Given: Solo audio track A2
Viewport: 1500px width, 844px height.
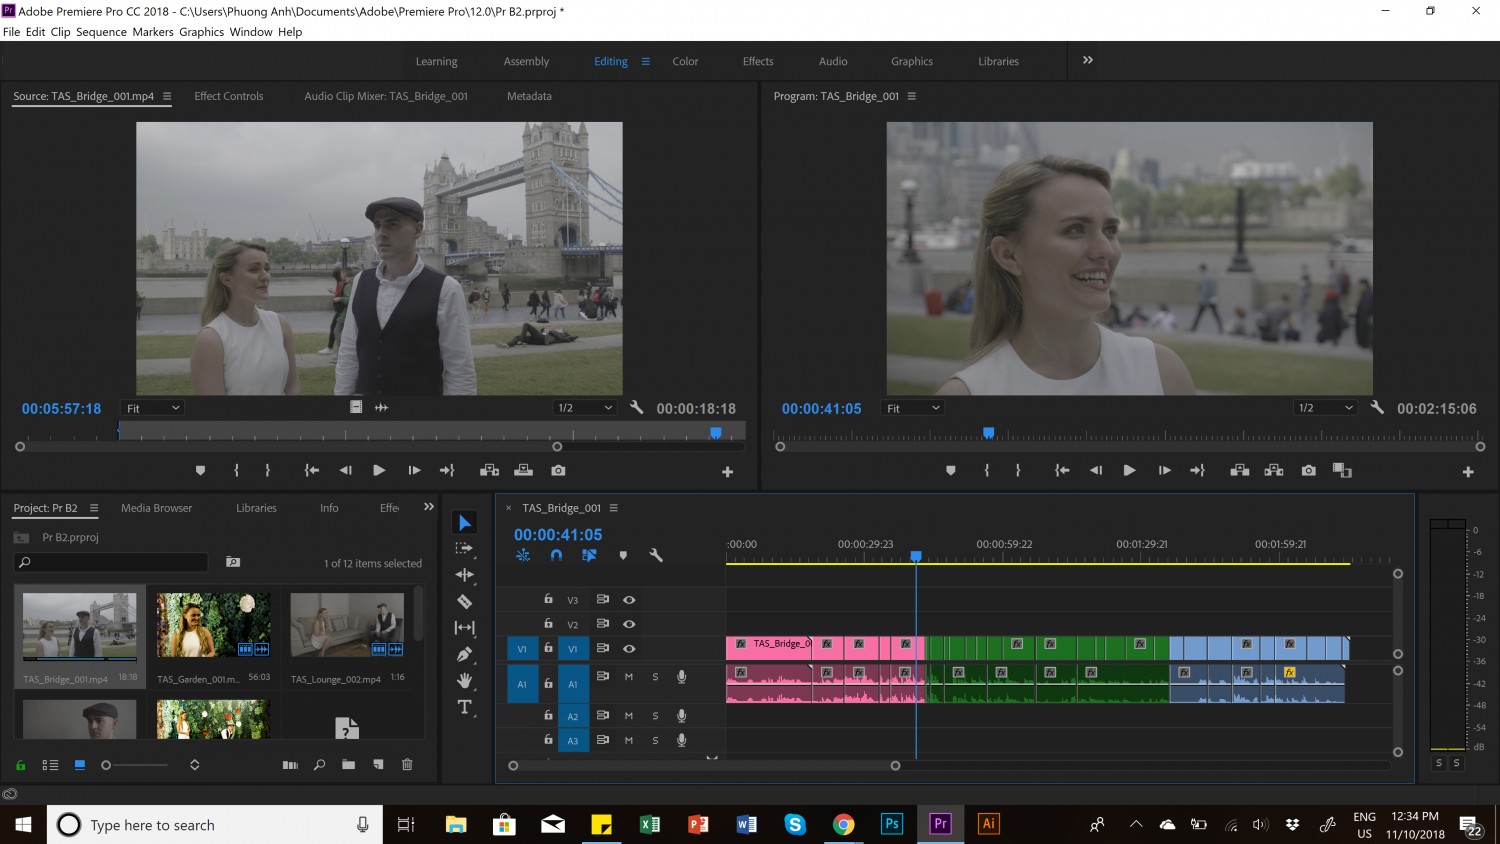Looking at the screenshot, I should [655, 716].
